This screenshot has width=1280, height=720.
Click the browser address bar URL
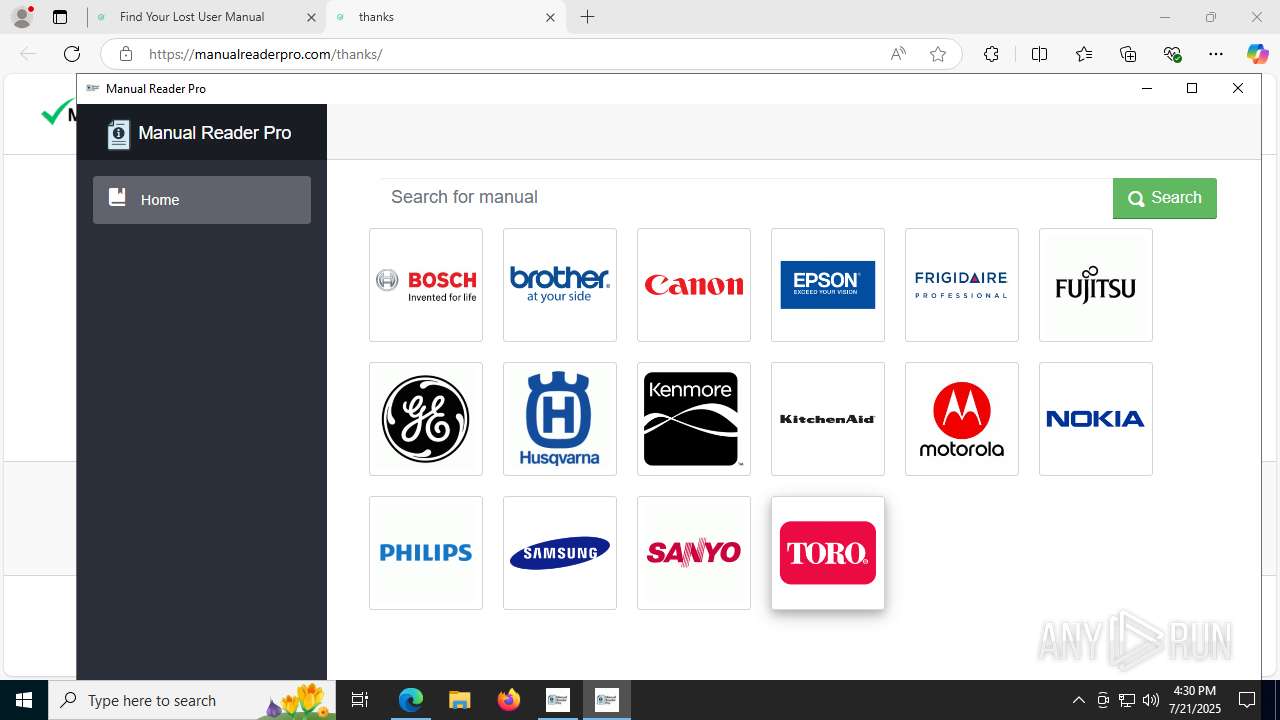pyautogui.click(x=266, y=54)
